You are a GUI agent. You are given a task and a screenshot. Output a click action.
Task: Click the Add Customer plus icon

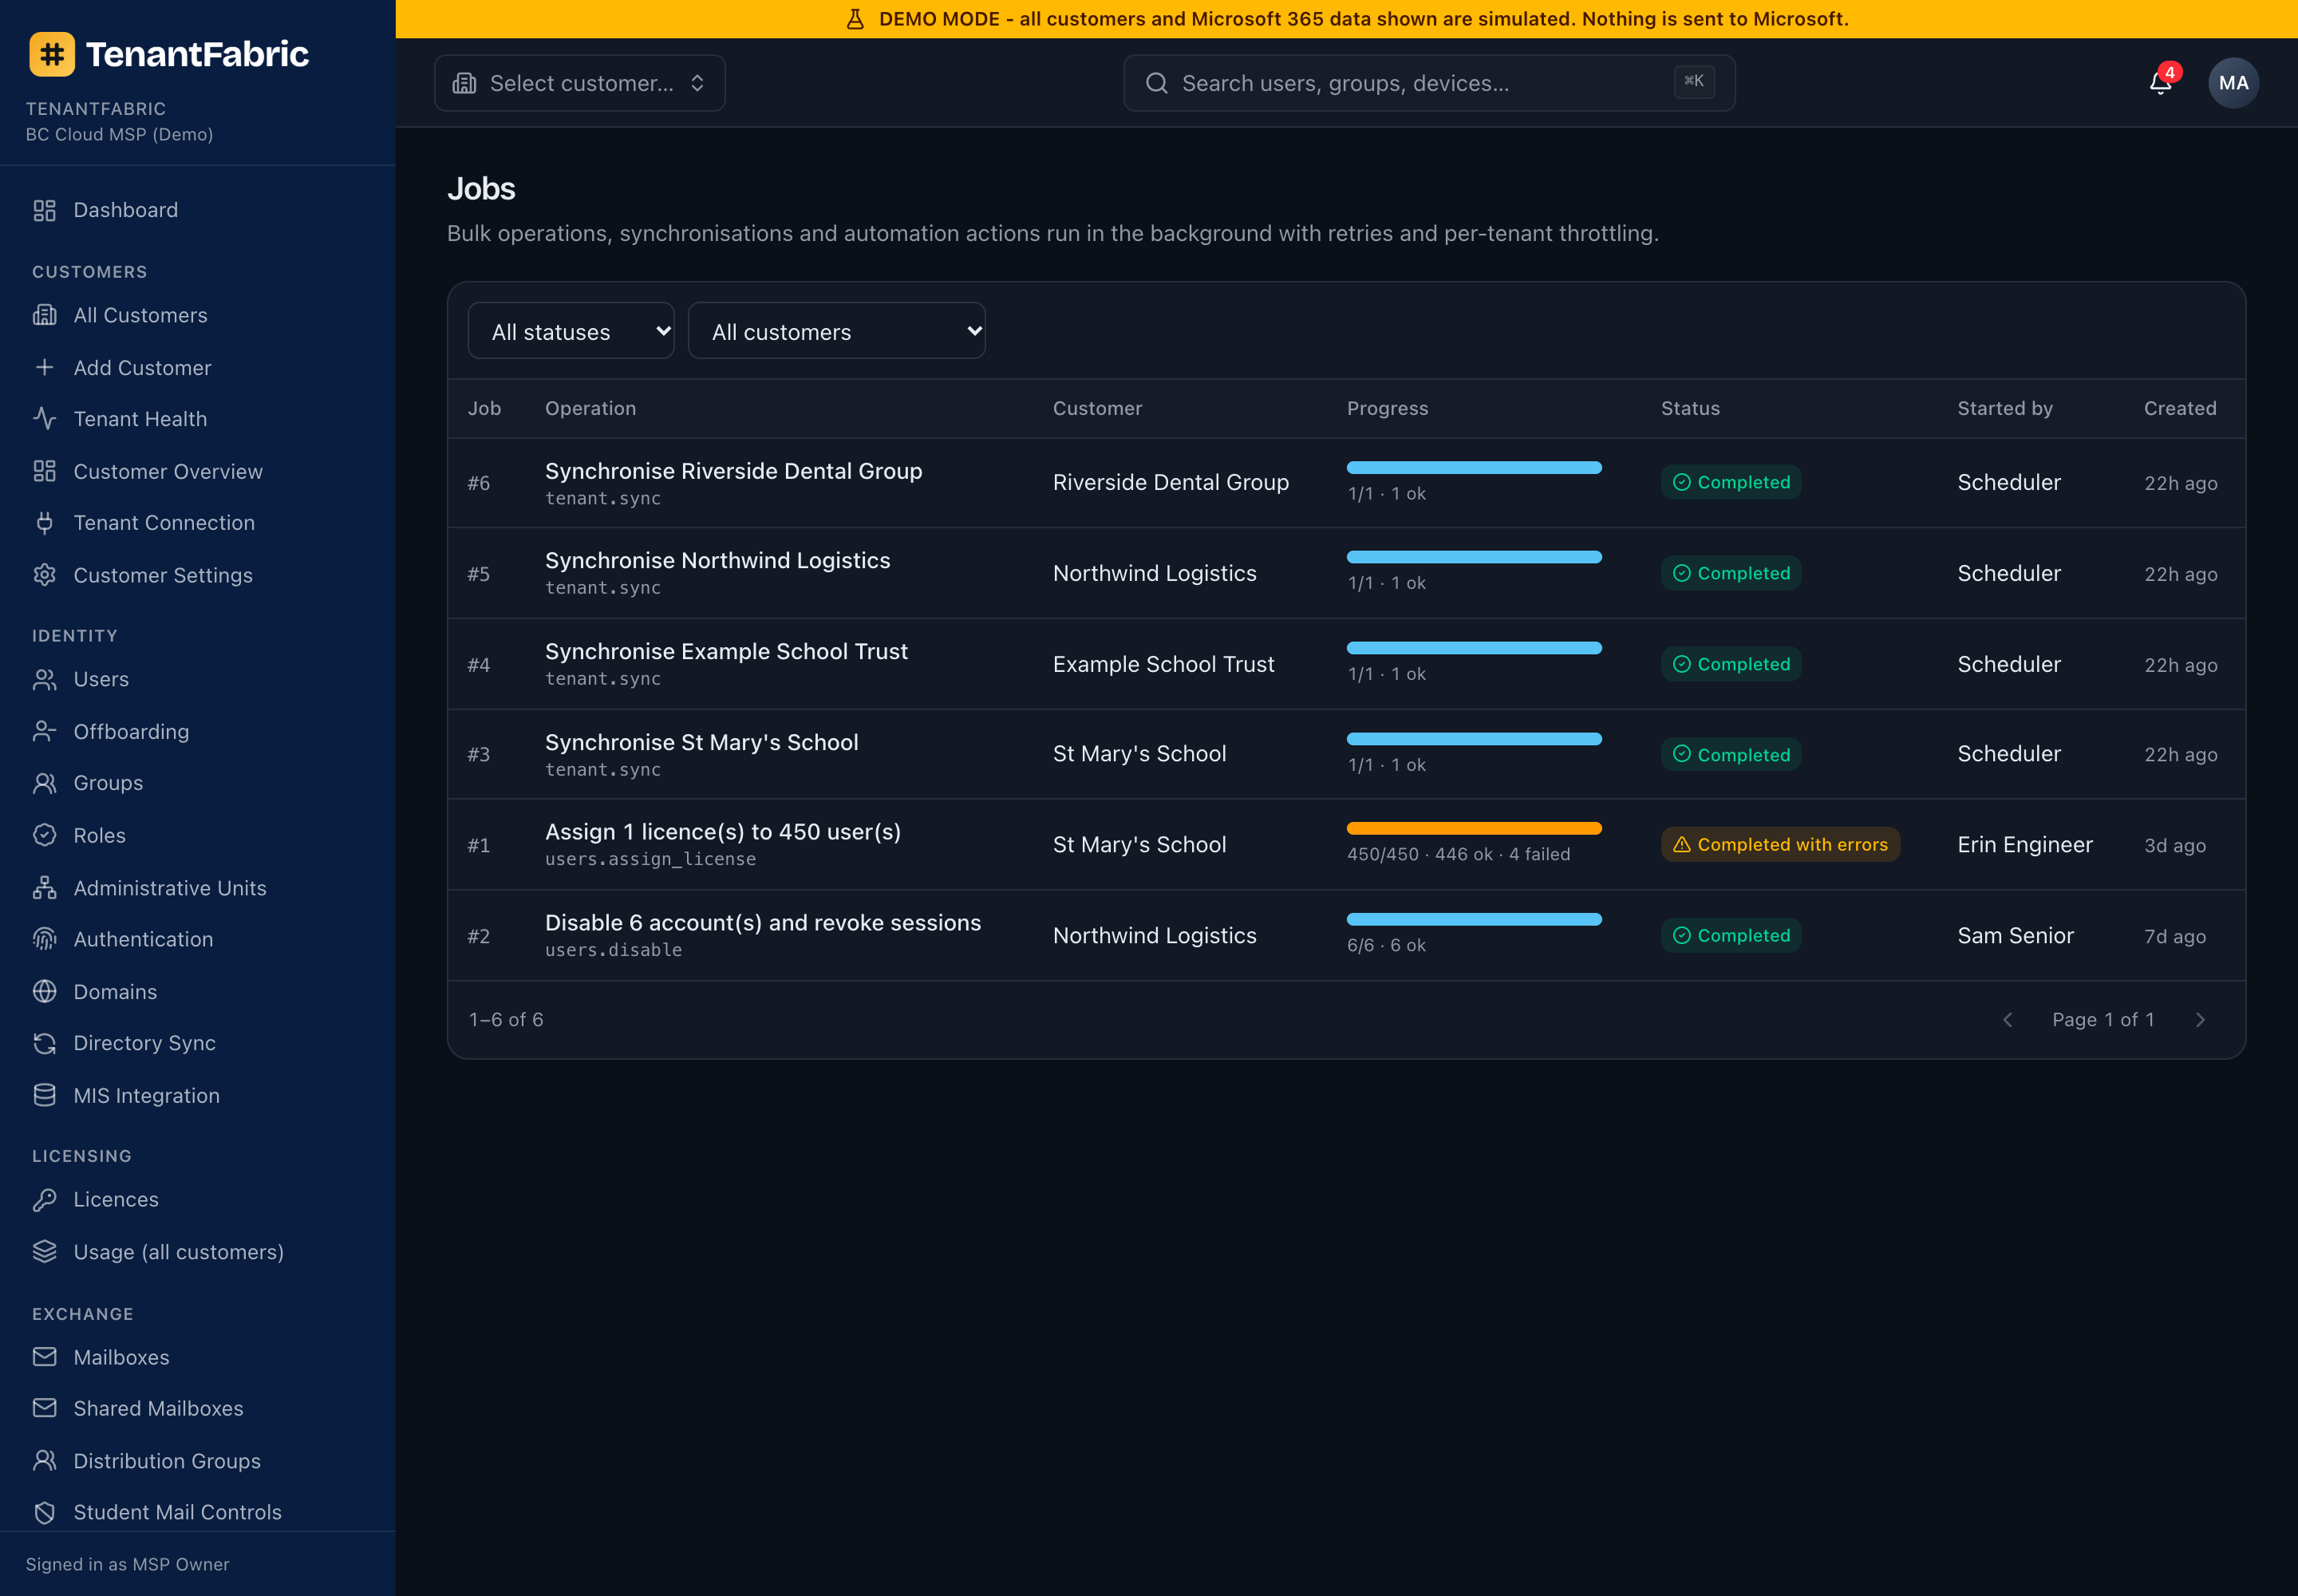(x=44, y=367)
